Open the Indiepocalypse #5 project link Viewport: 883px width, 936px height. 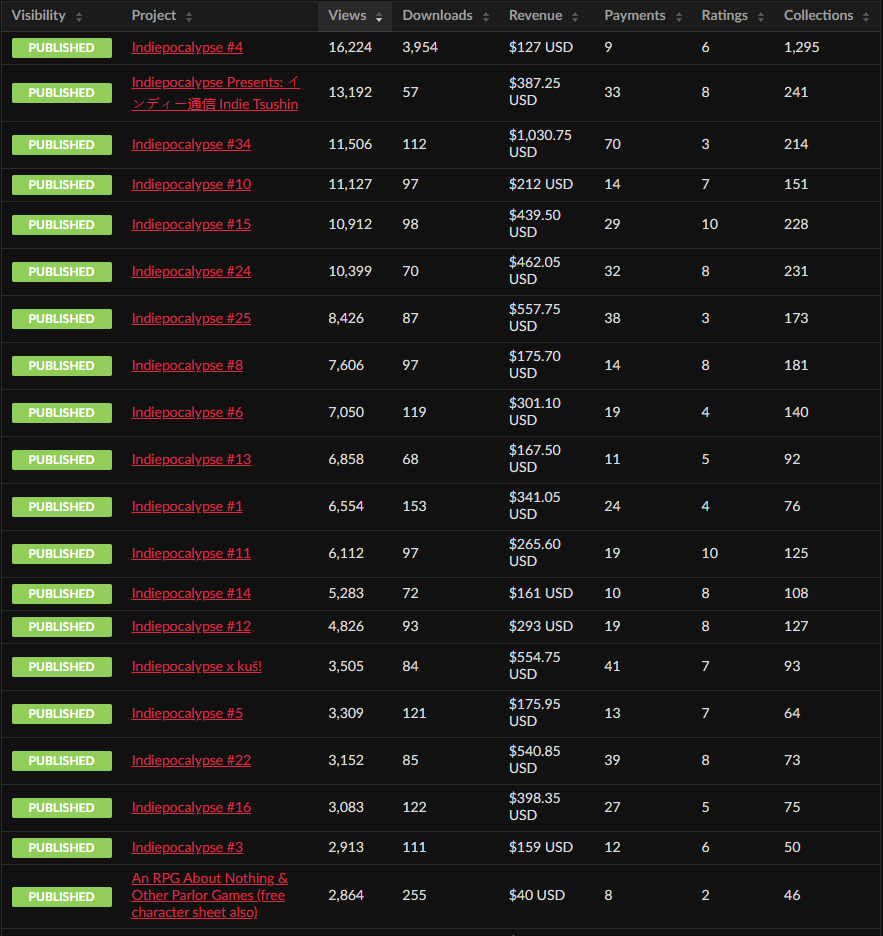click(187, 713)
